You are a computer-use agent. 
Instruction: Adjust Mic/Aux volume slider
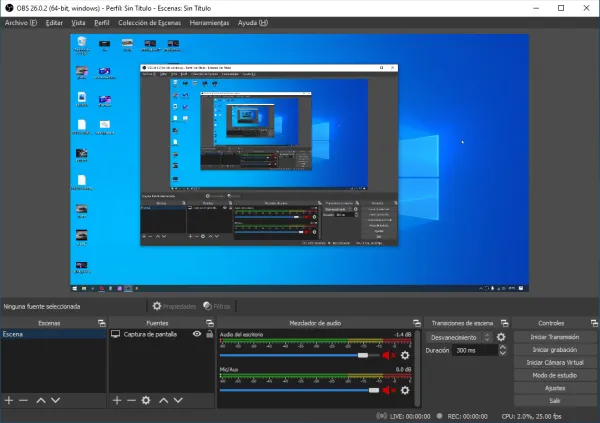click(x=373, y=390)
